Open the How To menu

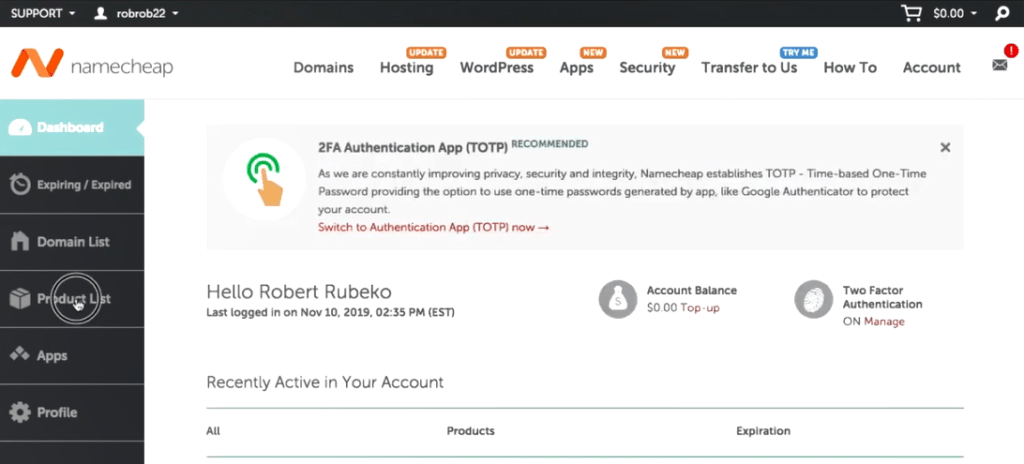850,67
